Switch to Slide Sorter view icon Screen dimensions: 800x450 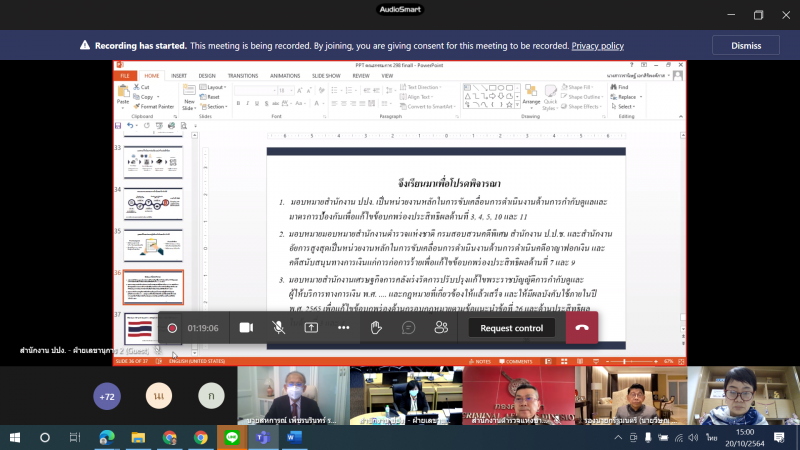pos(564,361)
